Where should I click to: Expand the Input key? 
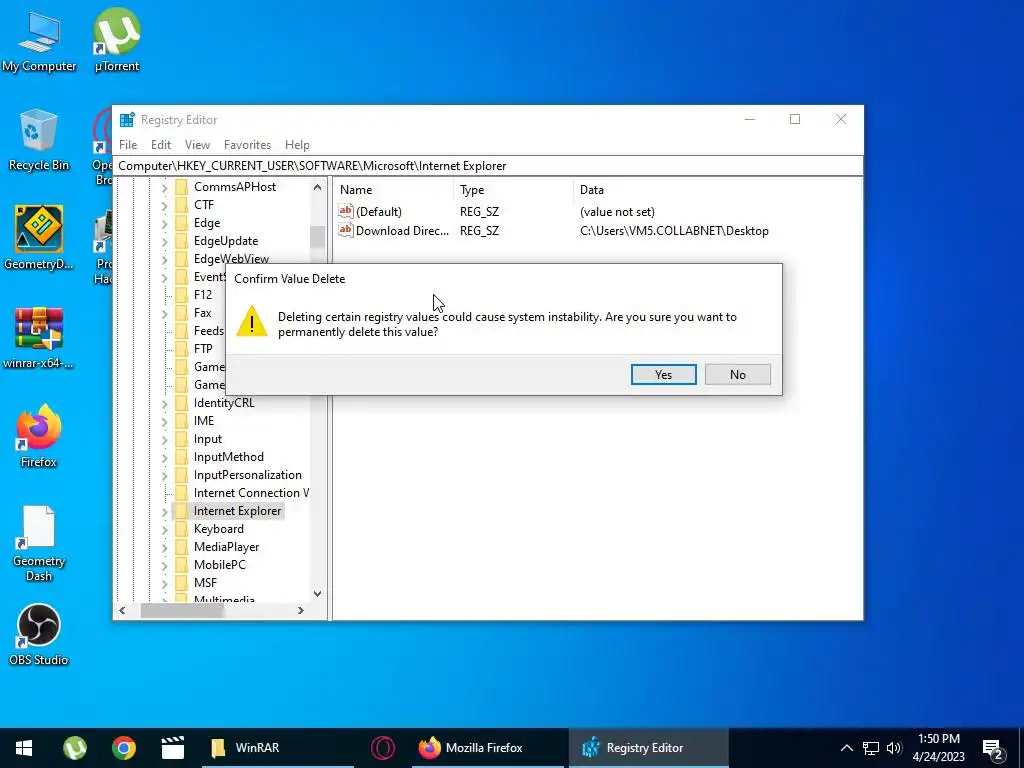164,440
